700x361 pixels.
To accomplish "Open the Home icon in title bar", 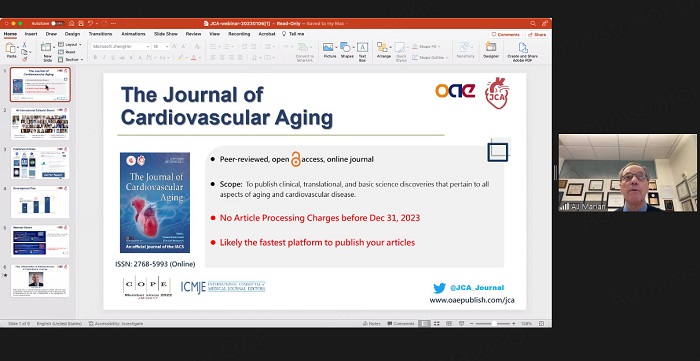I will (x=71, y=23).
